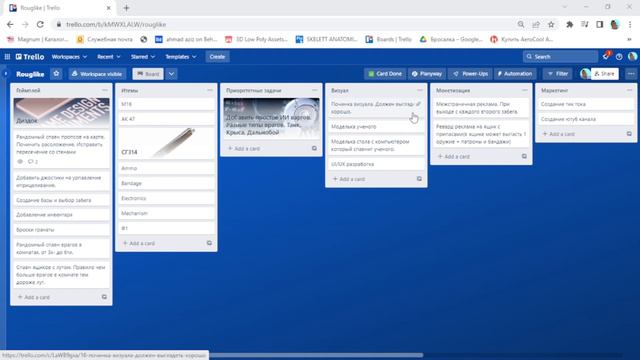Bookmark this page with star icon
Screen dimensions: 640x360
pyautogui.click(x=551, y=24)
